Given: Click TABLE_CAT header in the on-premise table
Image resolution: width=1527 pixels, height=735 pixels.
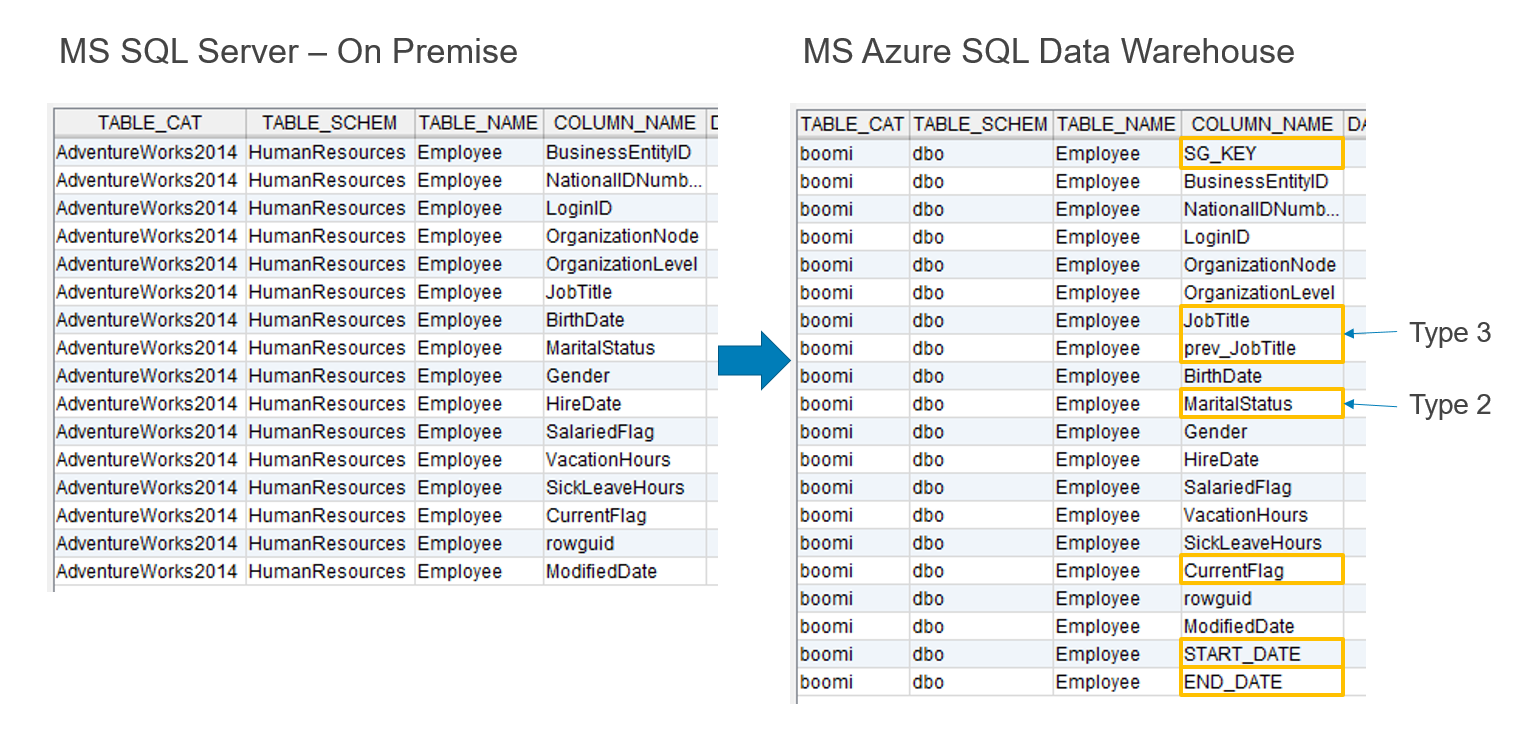Looking at the screenshot, I should click(x=150, y=123).
